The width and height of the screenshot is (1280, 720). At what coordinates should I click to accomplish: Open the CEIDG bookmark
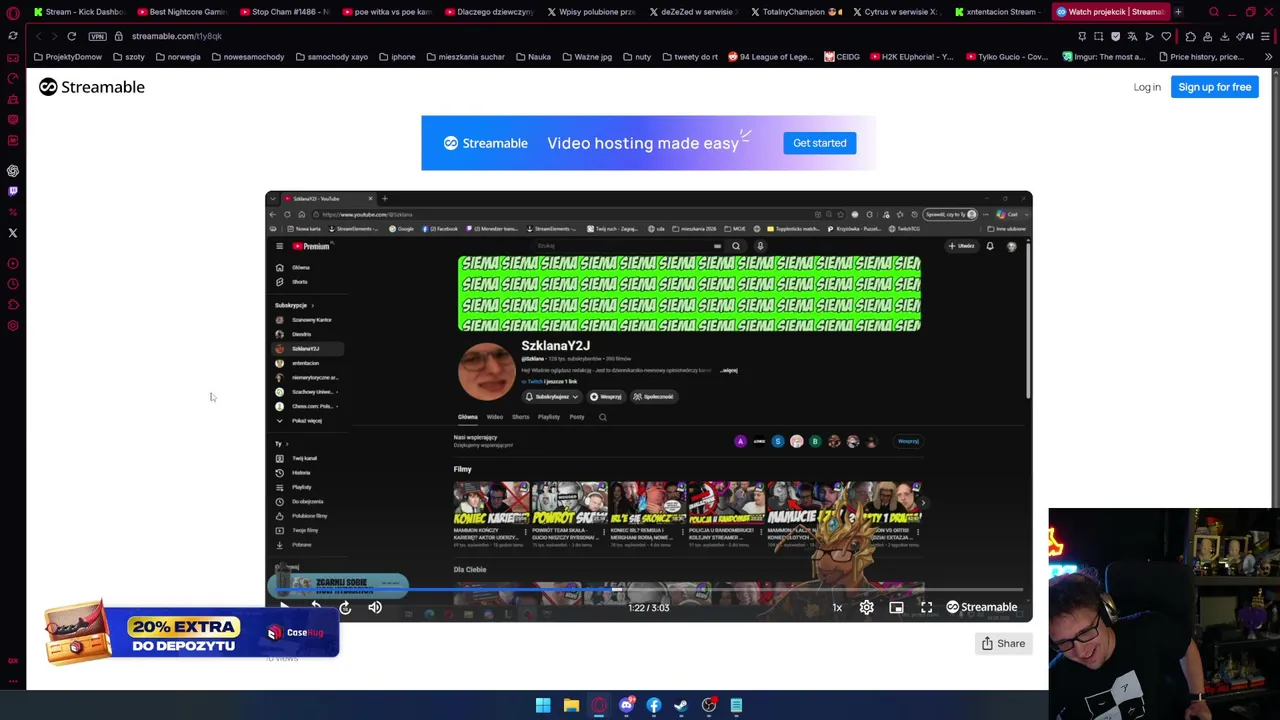(x=842, y=57)
